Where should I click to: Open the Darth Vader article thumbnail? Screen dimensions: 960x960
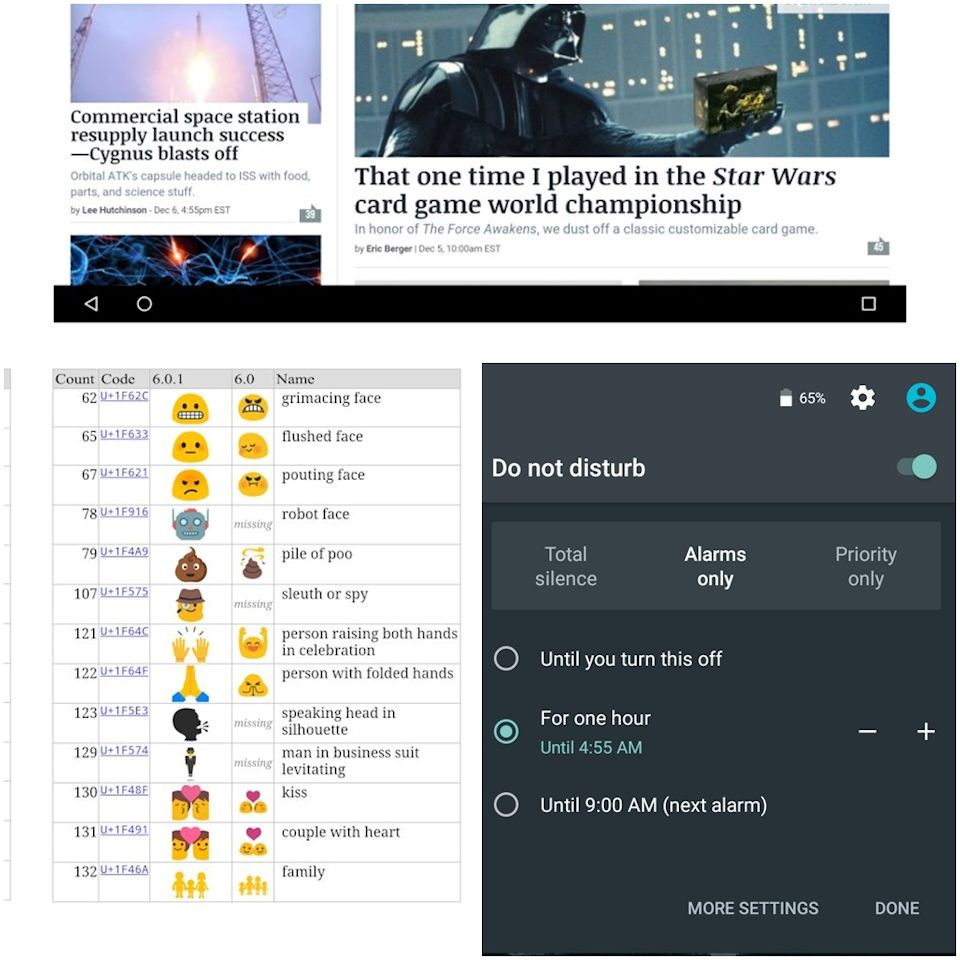point(621,80)
